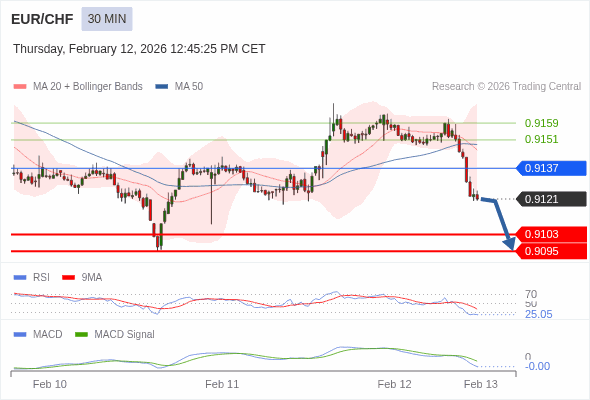Click the MACD value -0.00
590x400 pixels.
pyautogui.click(x=537, y=366)
